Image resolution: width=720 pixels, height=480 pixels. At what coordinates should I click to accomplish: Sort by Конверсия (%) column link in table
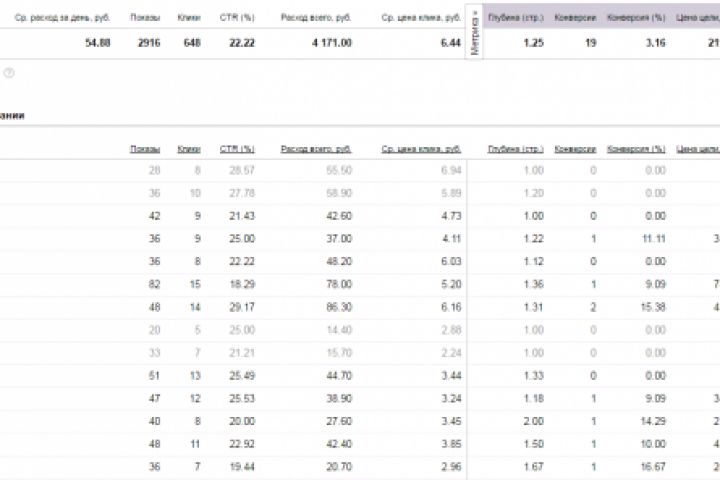coord(636,149)
